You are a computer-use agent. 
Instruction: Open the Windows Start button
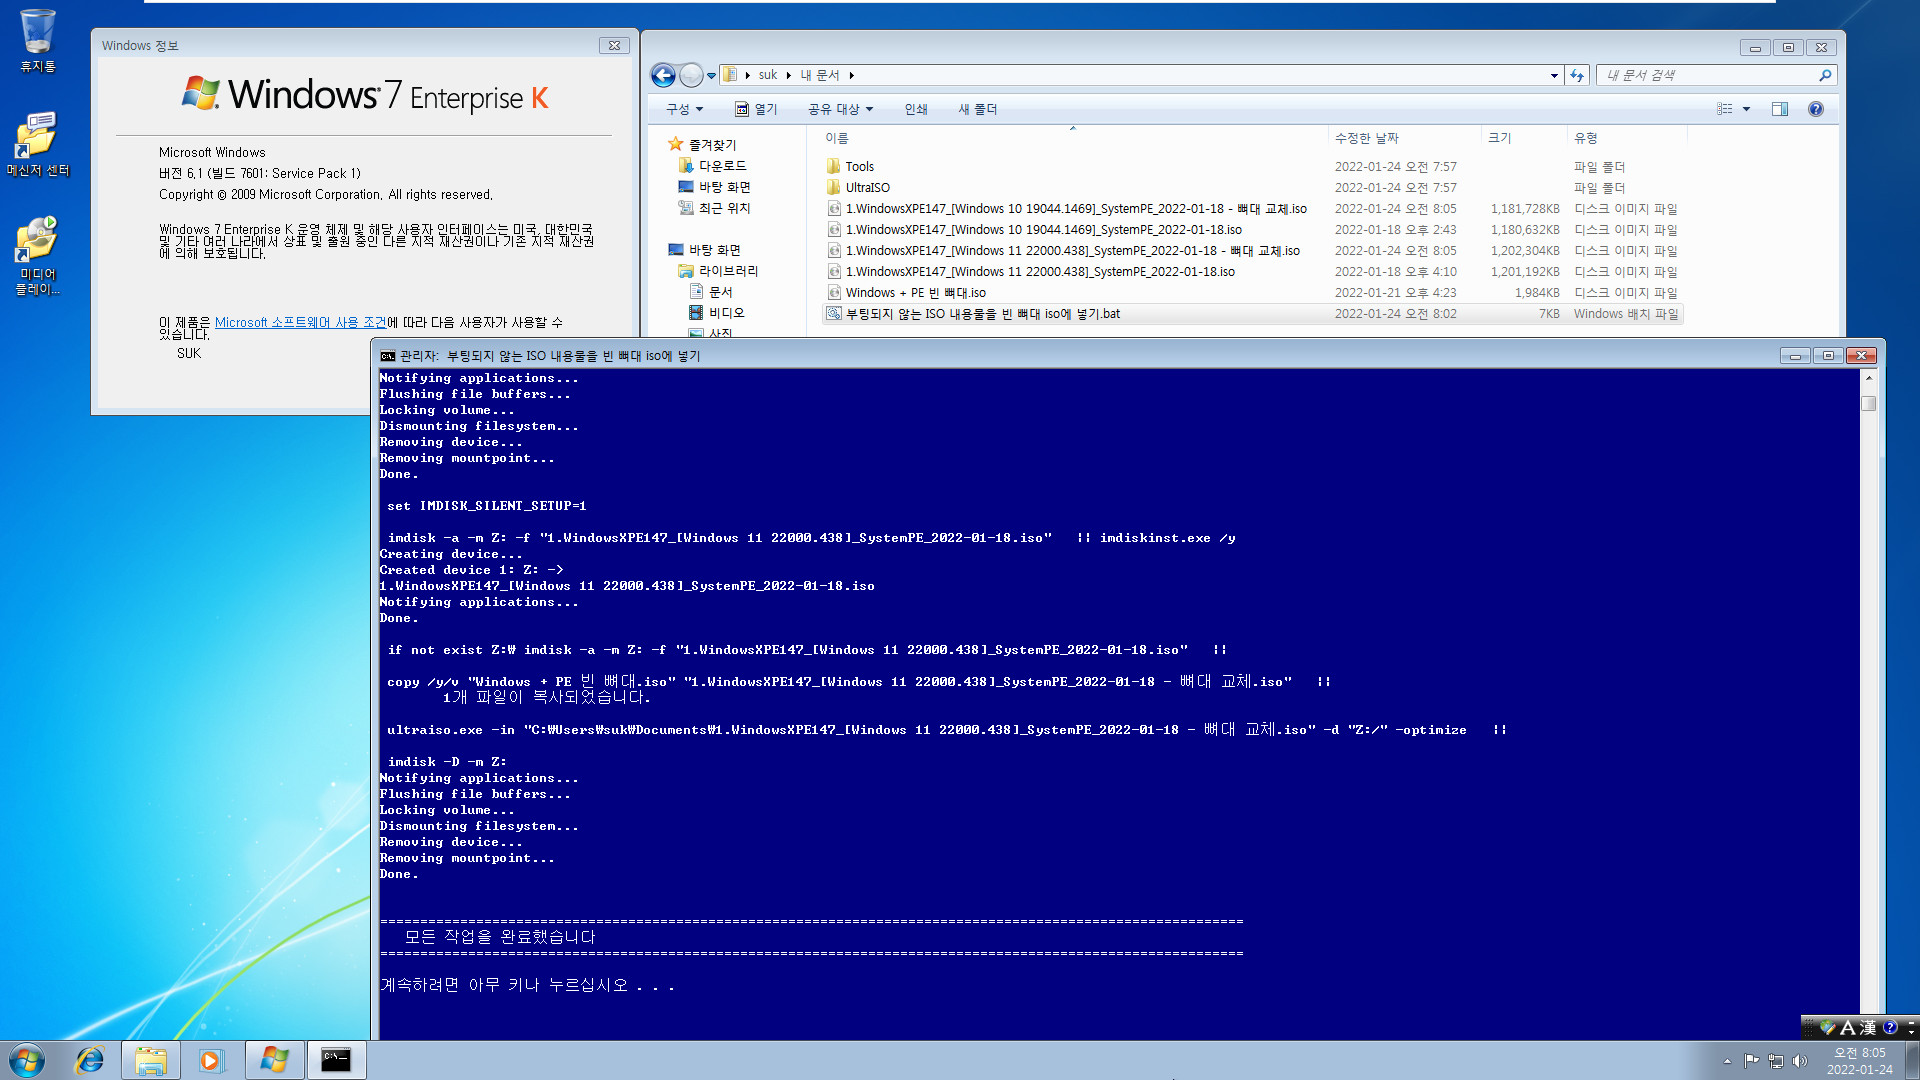[x=27, y=1060]
